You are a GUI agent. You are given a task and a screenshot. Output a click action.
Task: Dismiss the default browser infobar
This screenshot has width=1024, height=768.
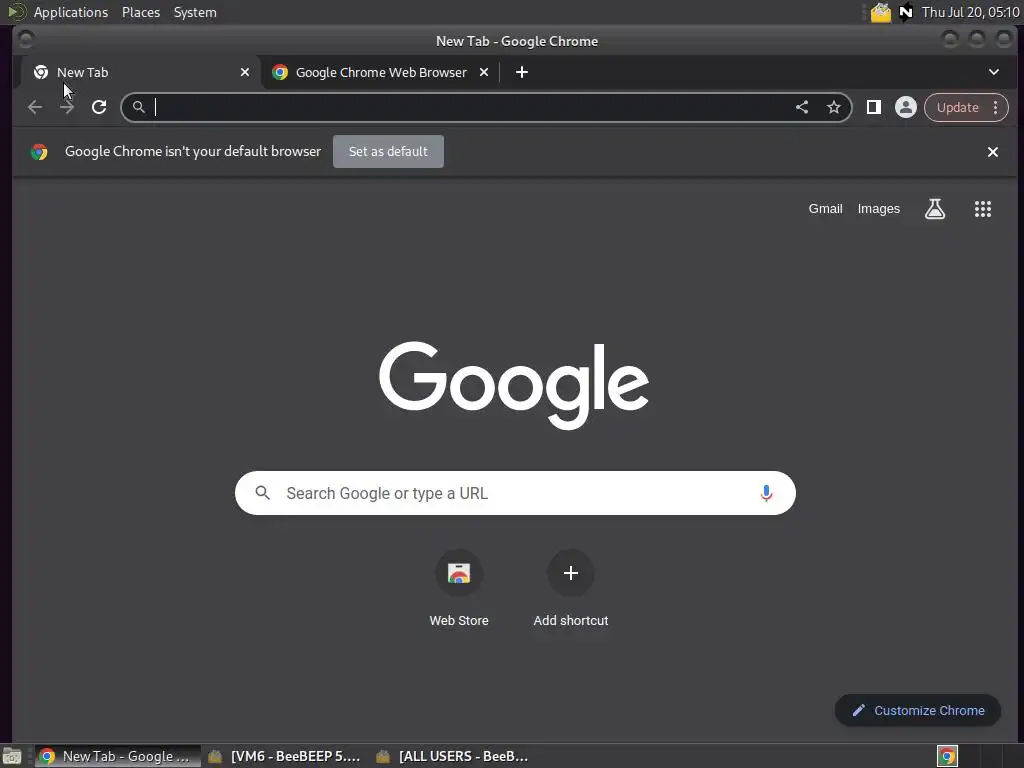pos(993,152)
